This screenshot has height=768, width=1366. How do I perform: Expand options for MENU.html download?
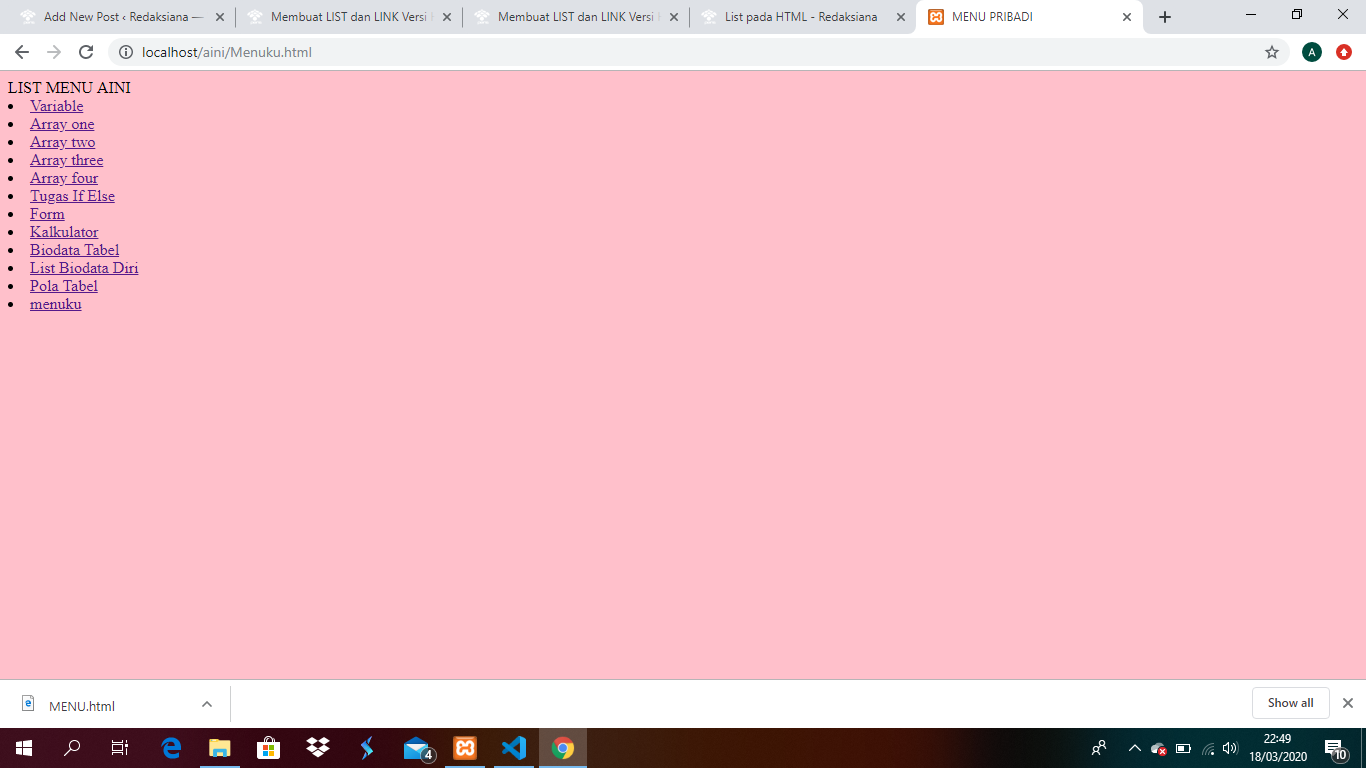click(207, 704)
